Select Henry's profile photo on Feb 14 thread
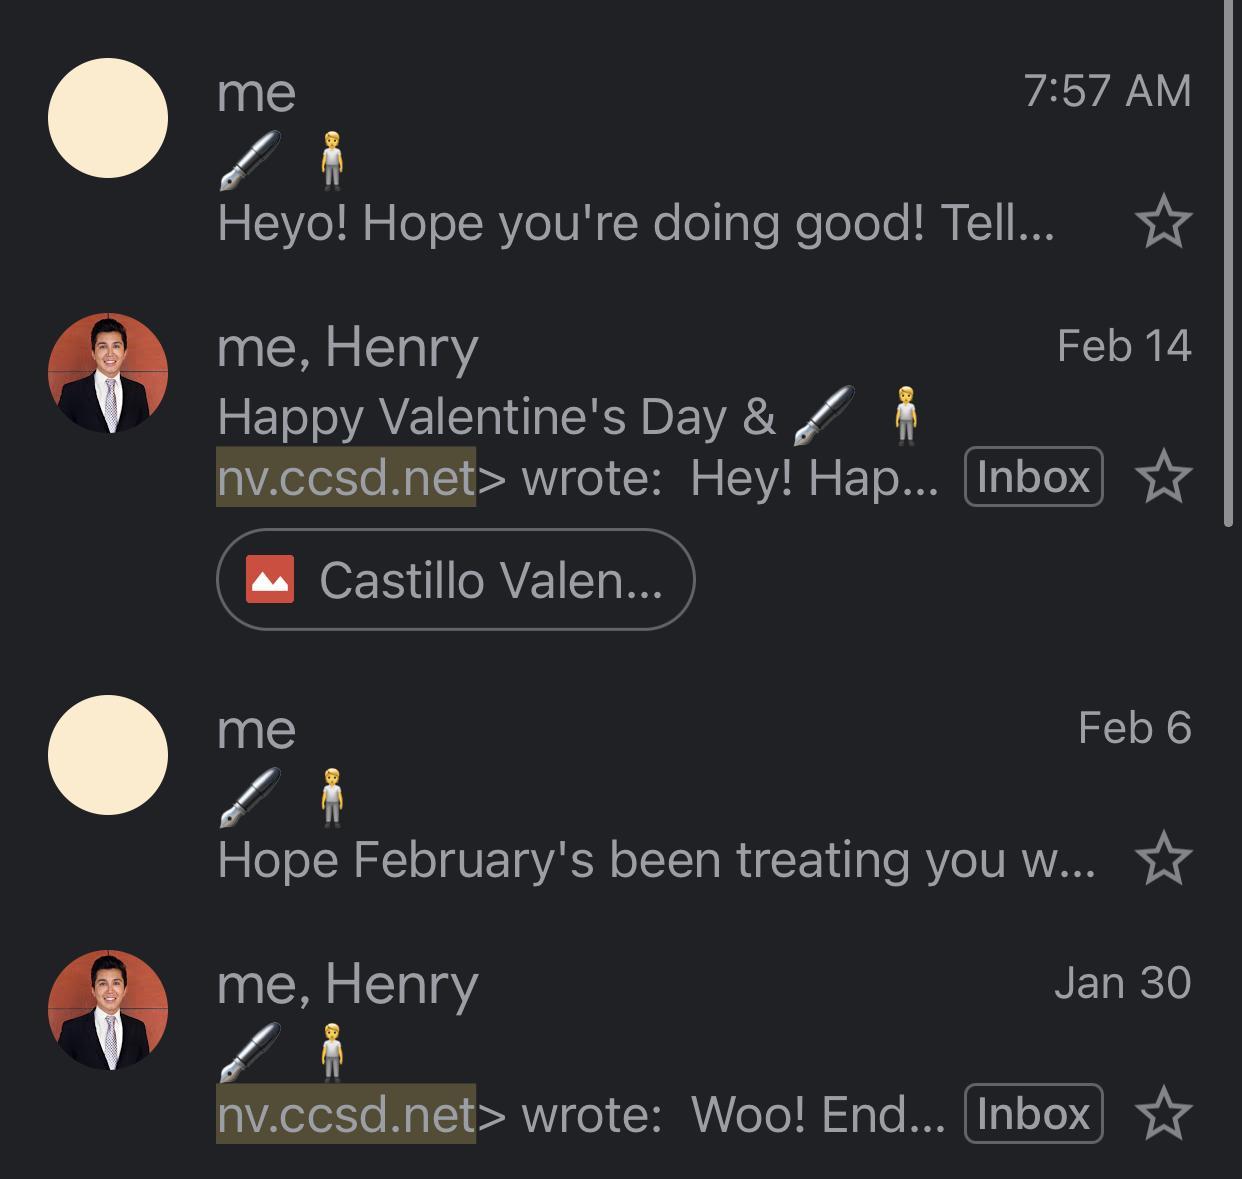The height and width of the screenshot is (1179, 1242). (108, 373)
